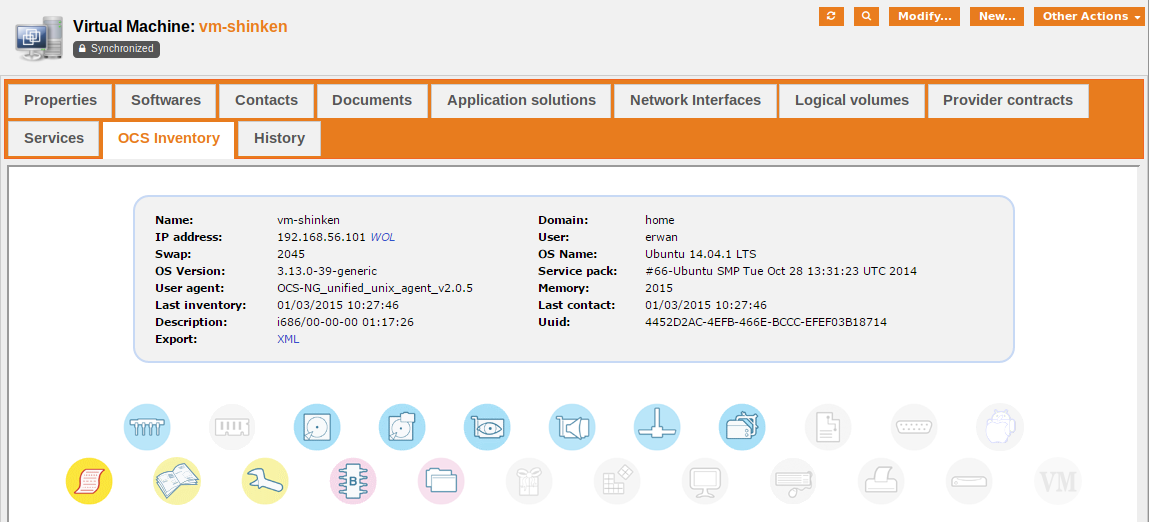Click the WOL link beside IP address
Viewport: 1149px width, 522px height.
384,237
